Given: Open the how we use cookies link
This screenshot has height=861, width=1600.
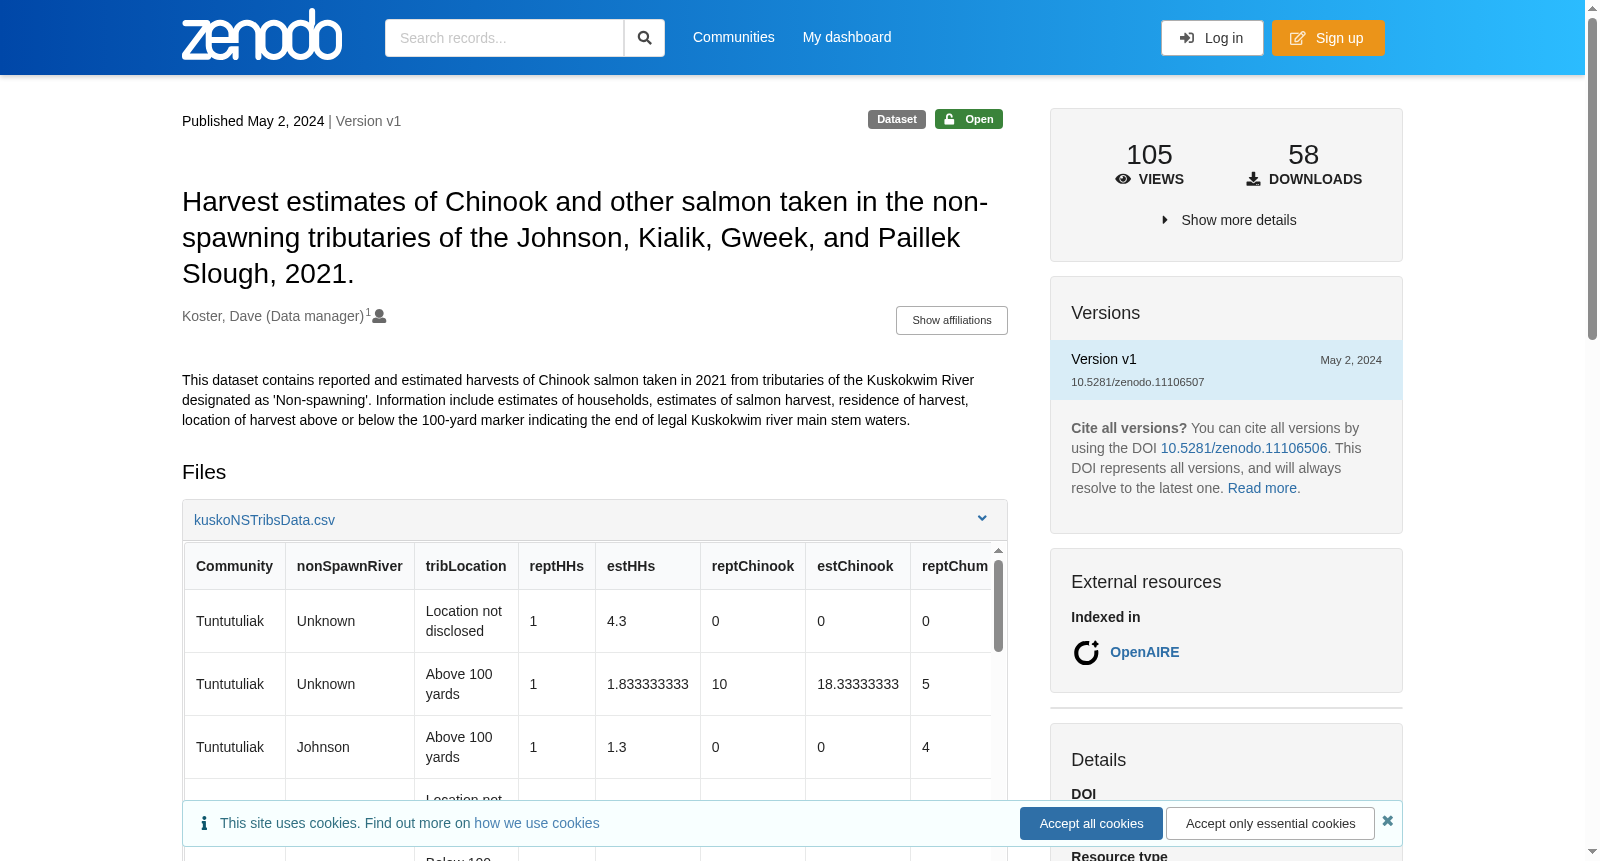Looking at the screenshot, I should pos(537,823).
